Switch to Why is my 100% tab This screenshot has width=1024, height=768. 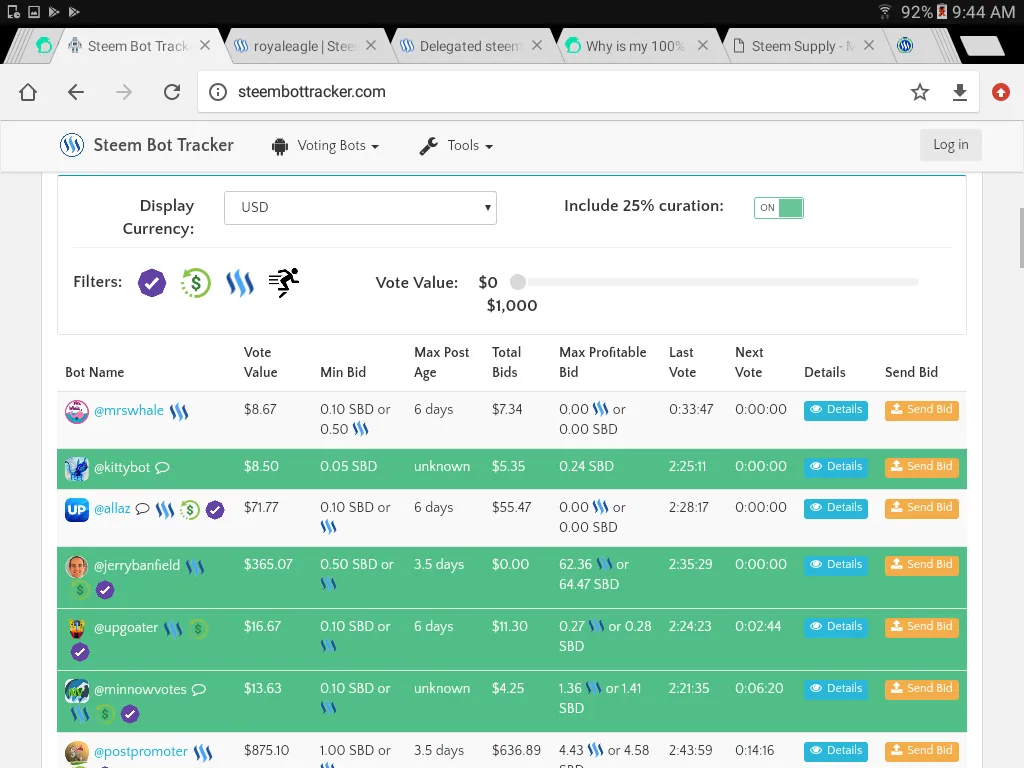pyautogui.click(x=635, y=46)
